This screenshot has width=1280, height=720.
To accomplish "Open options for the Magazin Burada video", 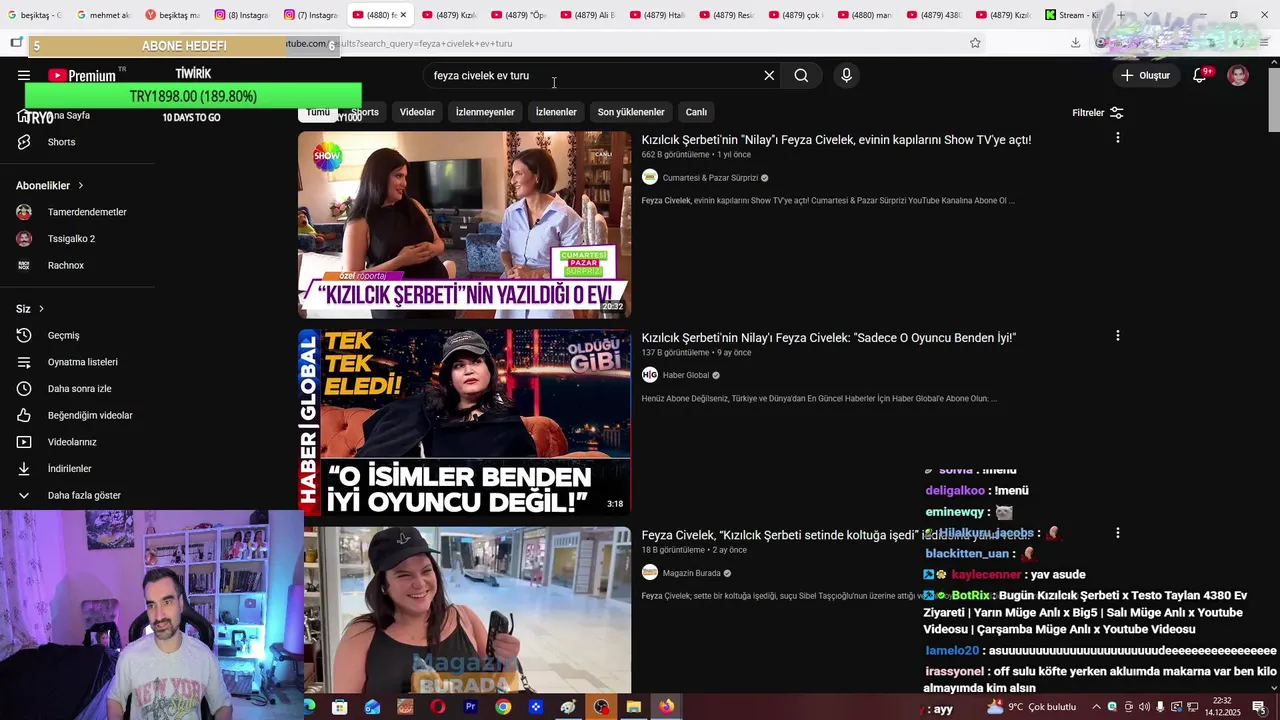I will pyautogui.click(x=1117, y=534).
